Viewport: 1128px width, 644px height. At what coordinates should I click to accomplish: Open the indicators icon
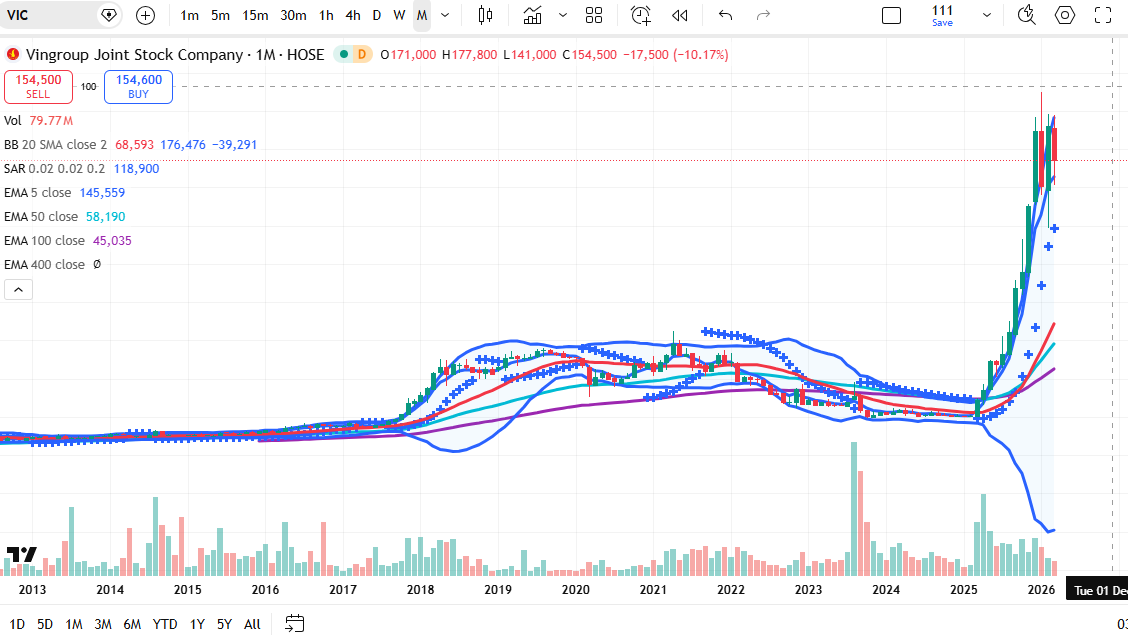click(x=532, y=15)
